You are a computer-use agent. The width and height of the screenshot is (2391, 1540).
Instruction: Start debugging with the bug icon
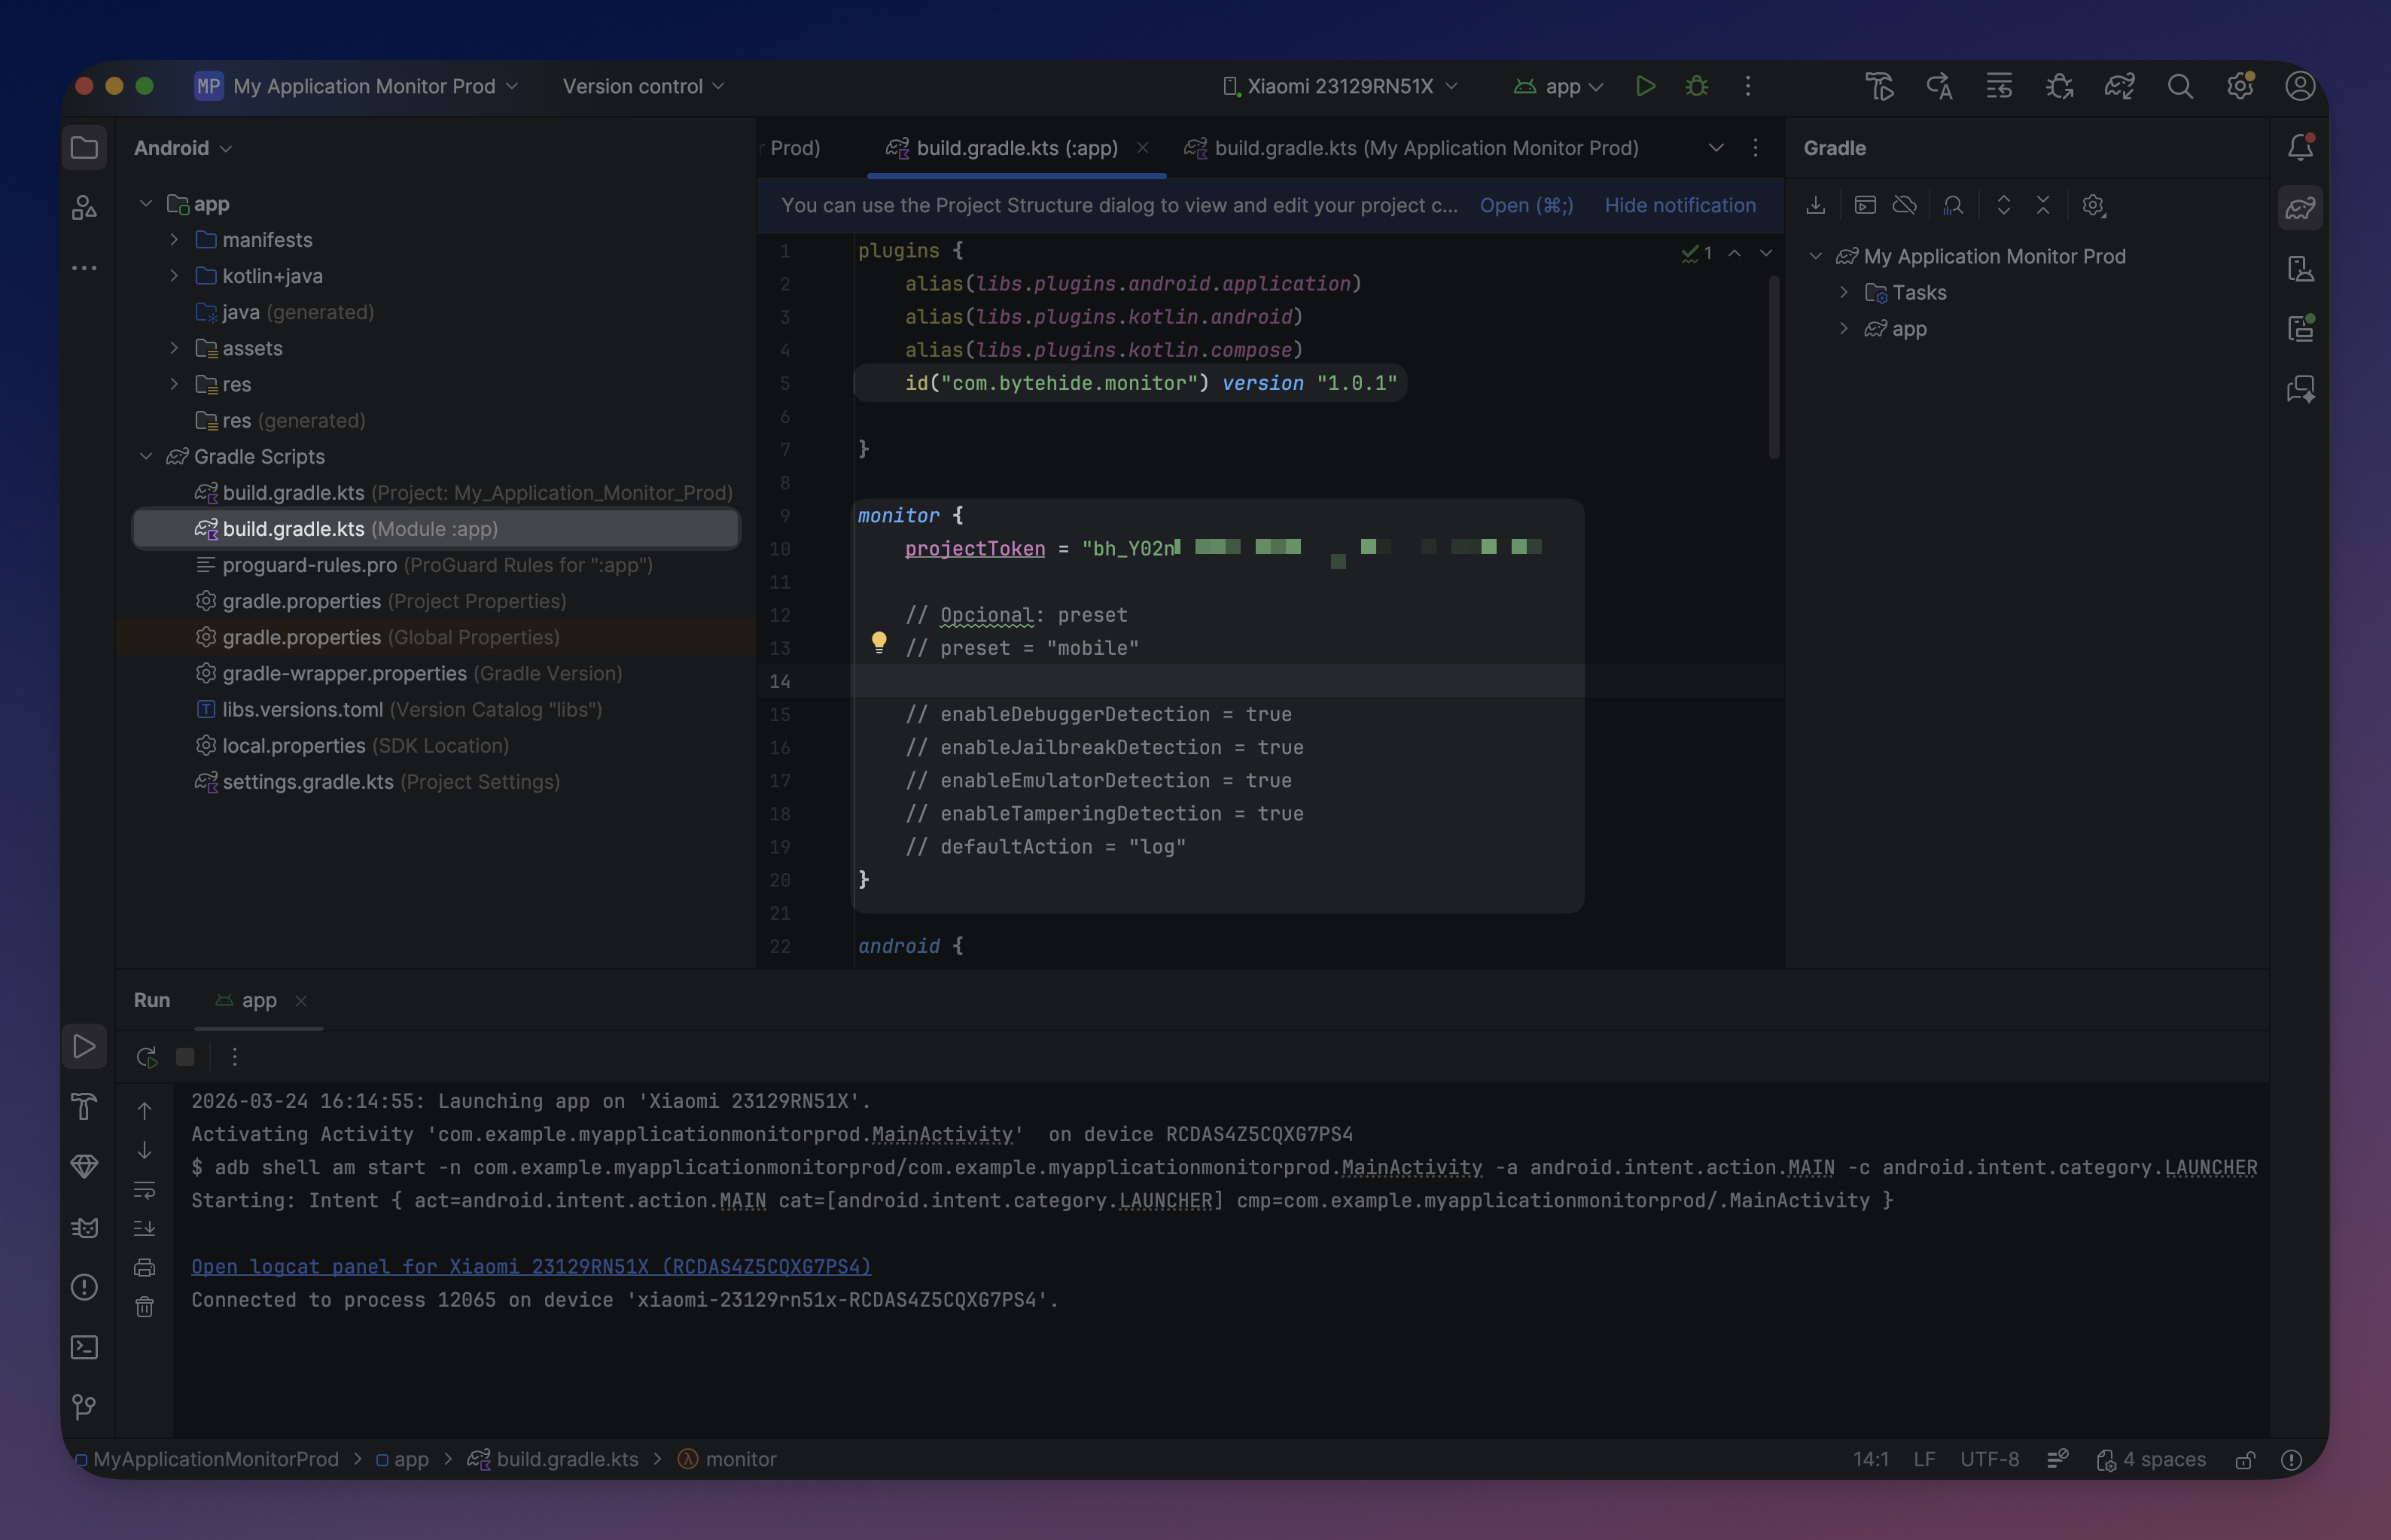1697,87
